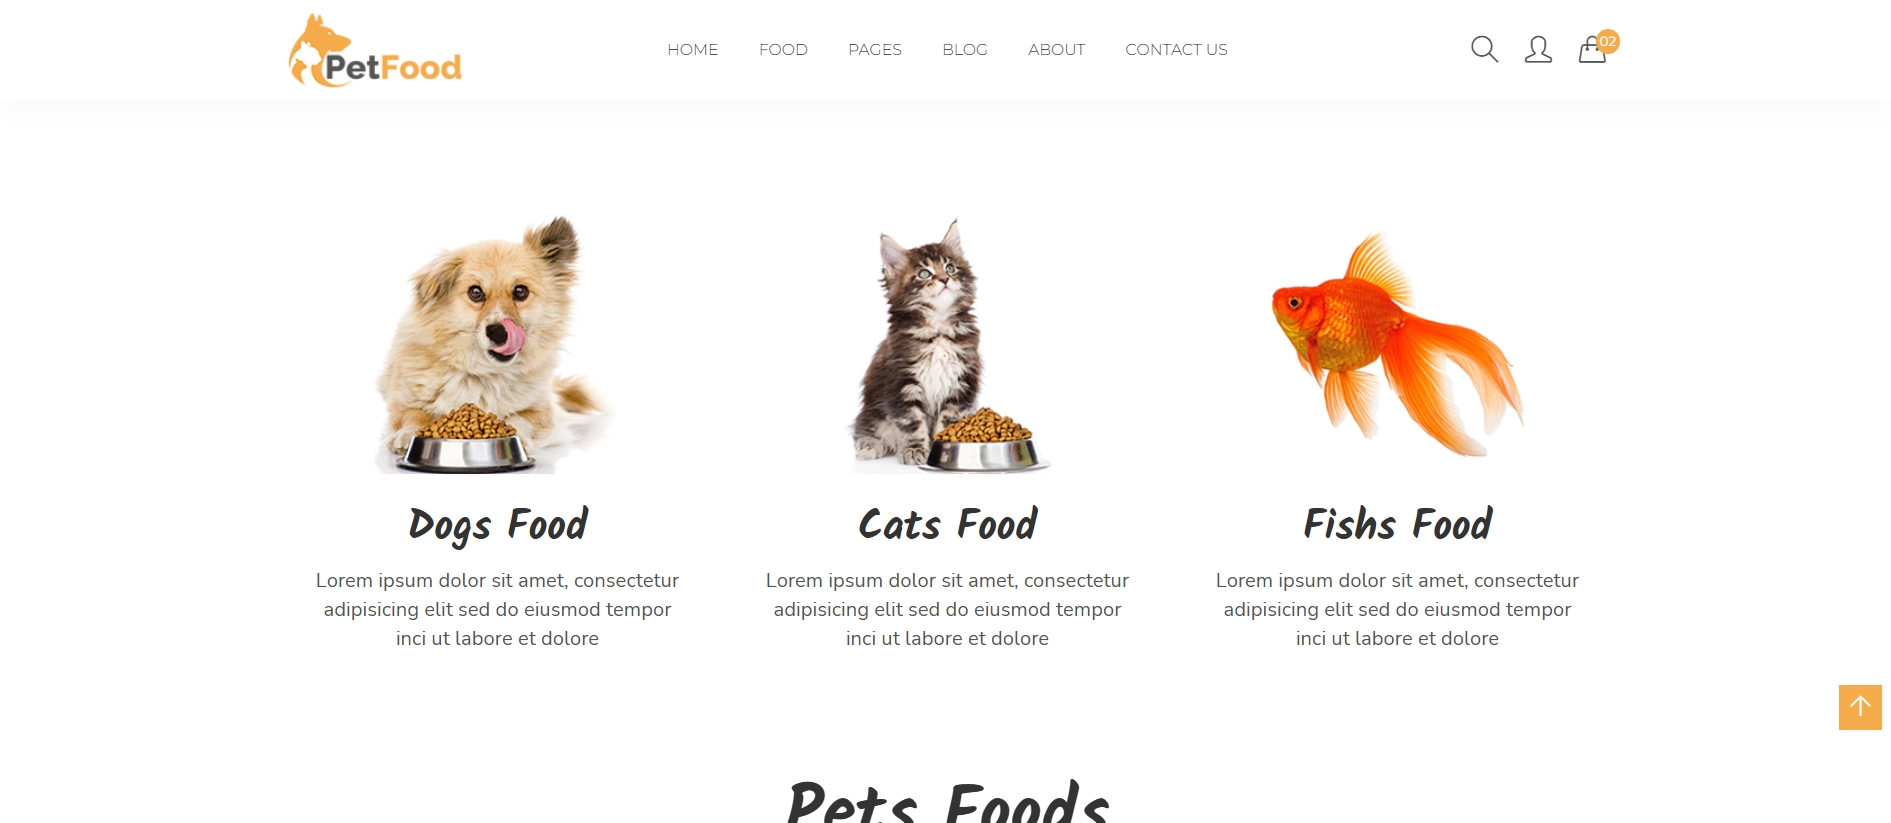Click the kitten with food bowl image

(947, 344)
